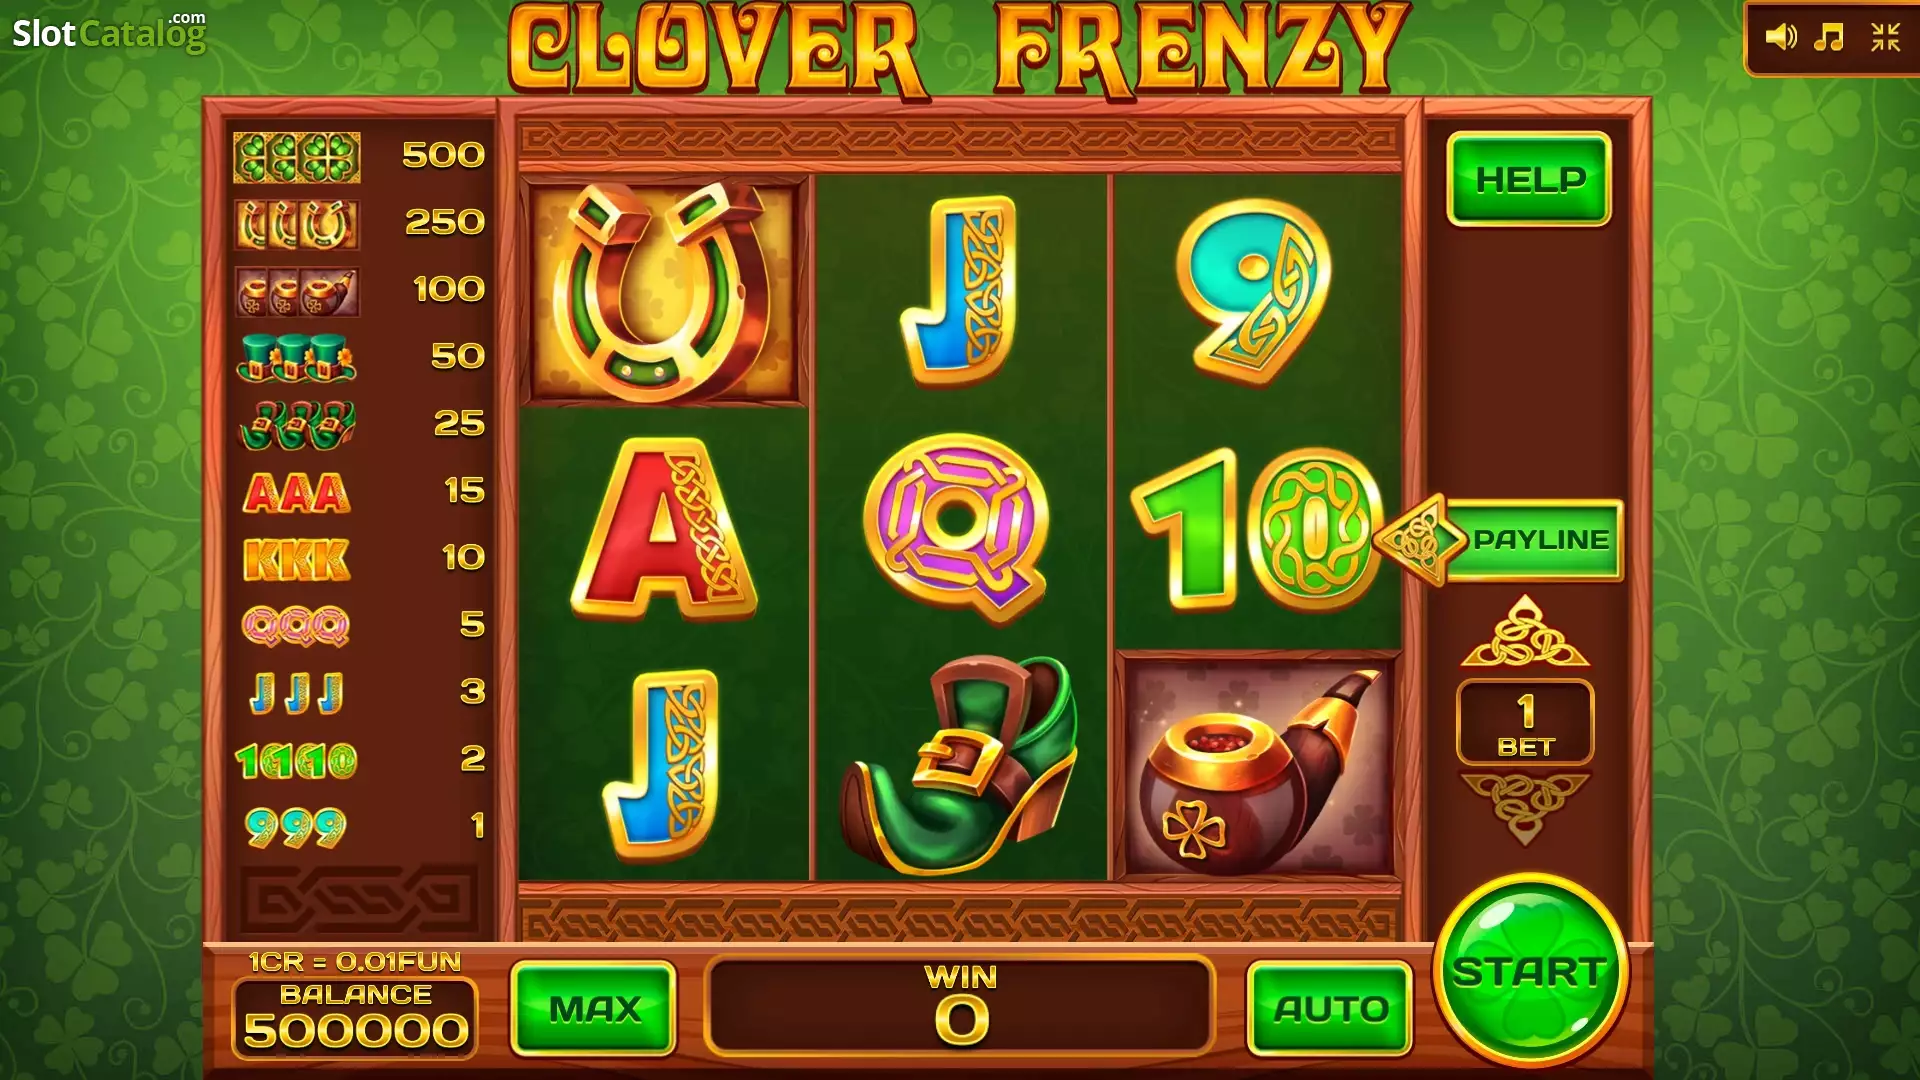Enable AUTO spin mode

click(x=1330, y=1008)
